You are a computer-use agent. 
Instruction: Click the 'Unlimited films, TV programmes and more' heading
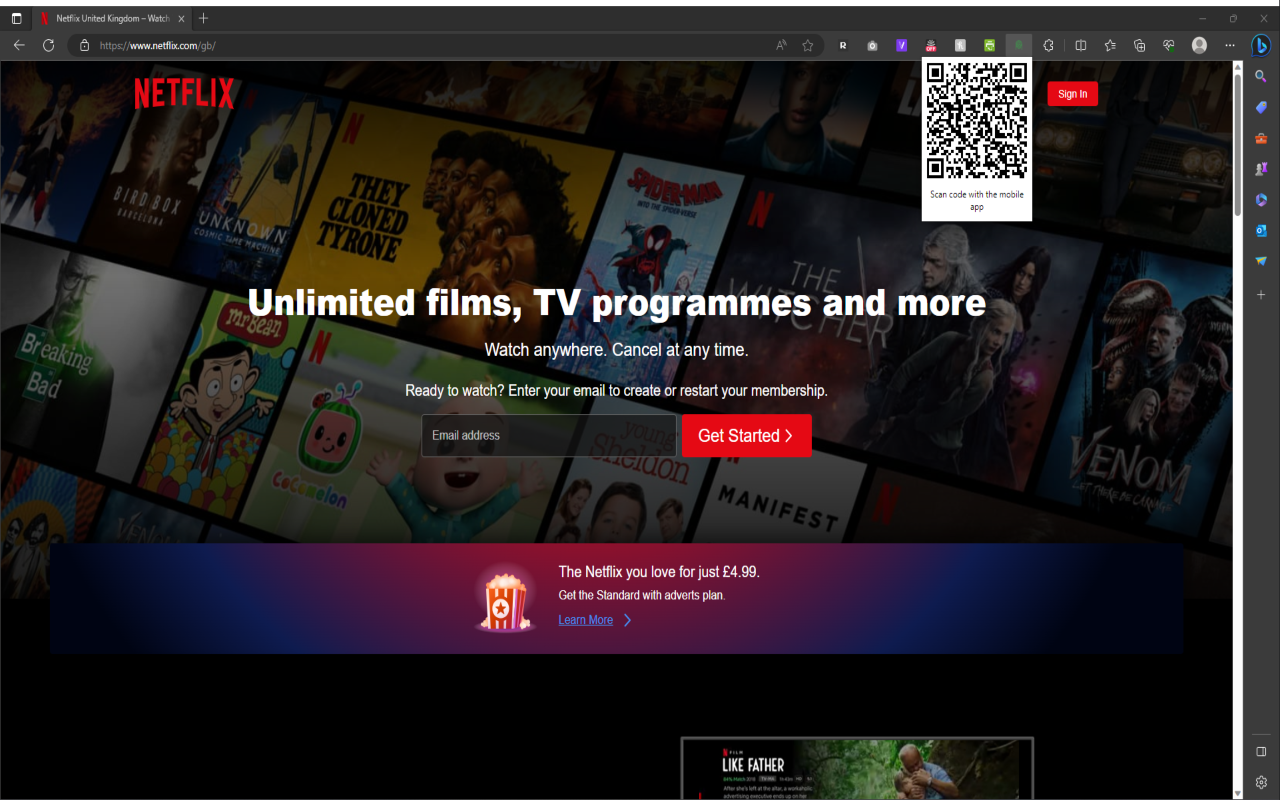616,302
